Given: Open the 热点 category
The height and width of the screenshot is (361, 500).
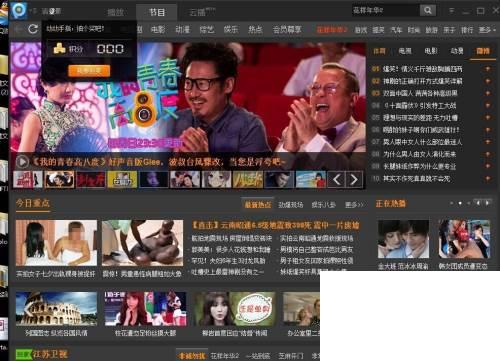Looking at the screenshot, I should click(255, 30).
